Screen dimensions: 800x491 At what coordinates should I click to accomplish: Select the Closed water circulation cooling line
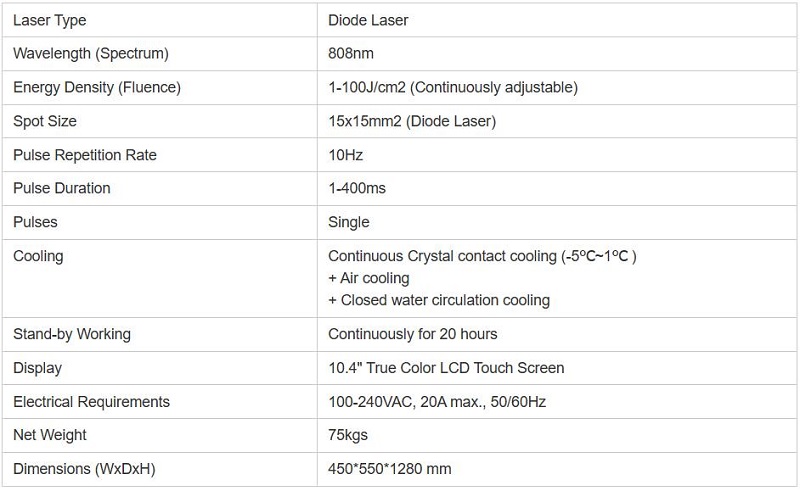point(439,300)
